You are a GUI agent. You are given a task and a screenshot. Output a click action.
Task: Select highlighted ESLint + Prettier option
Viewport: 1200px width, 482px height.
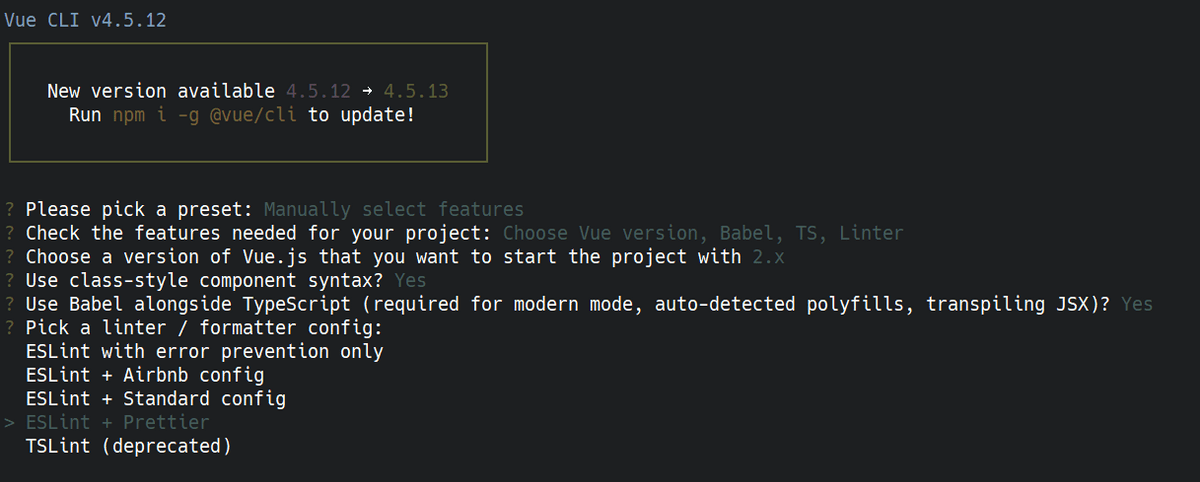(x=117, y=422)
